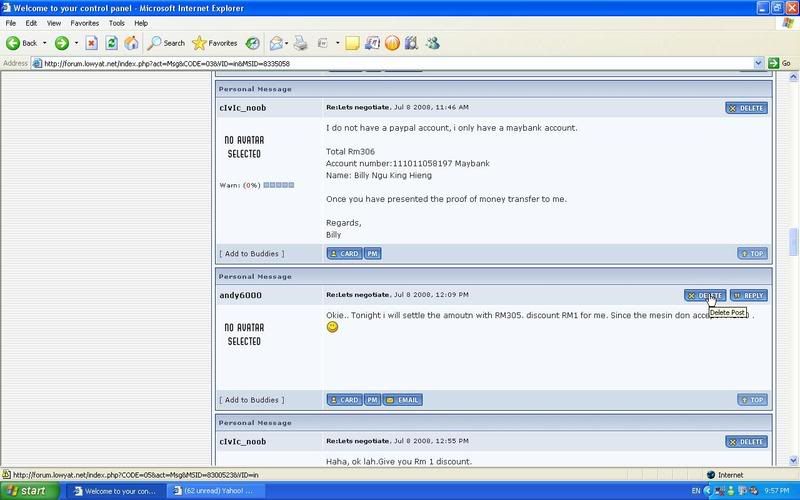800x500 pixels.
Task: Click the Search magnifier button
Action: (x=166, y=43)
